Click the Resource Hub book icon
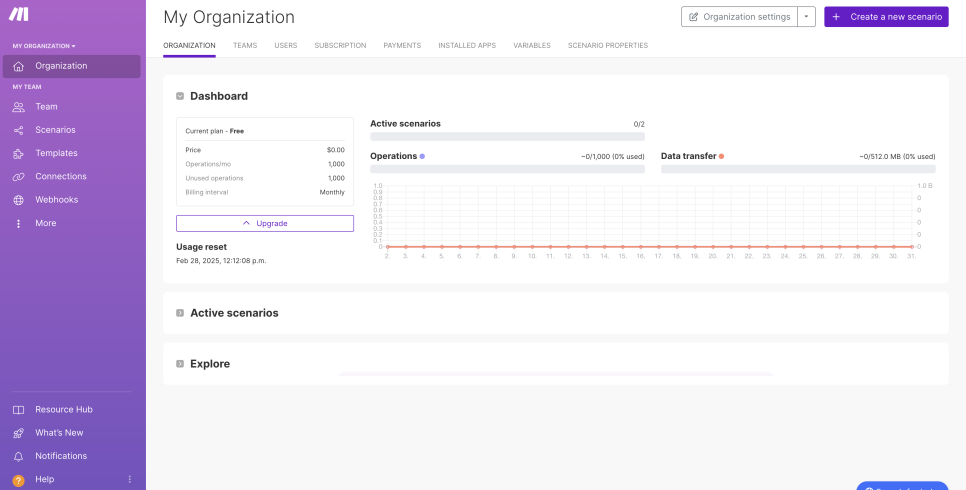966x490 pixels. tap(18, 410)
